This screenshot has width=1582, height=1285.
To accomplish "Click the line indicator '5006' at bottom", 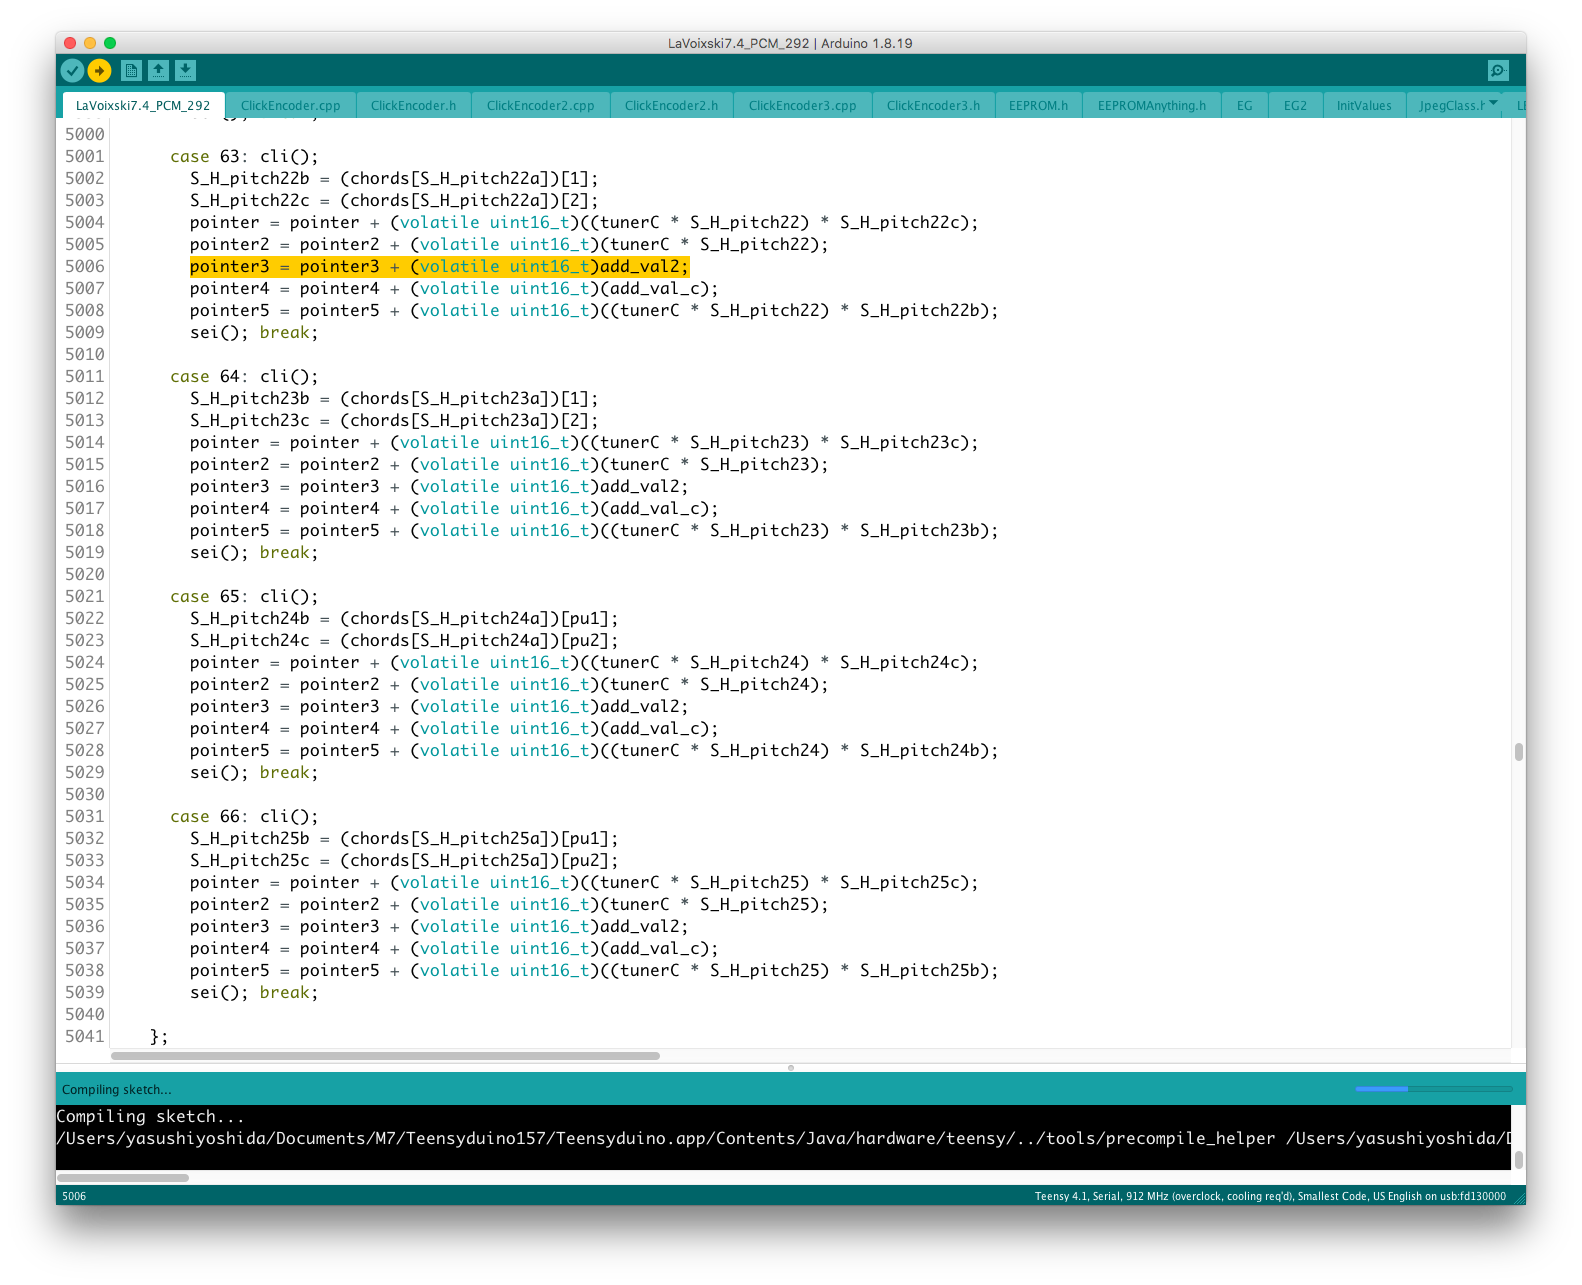I will 74,1196.
